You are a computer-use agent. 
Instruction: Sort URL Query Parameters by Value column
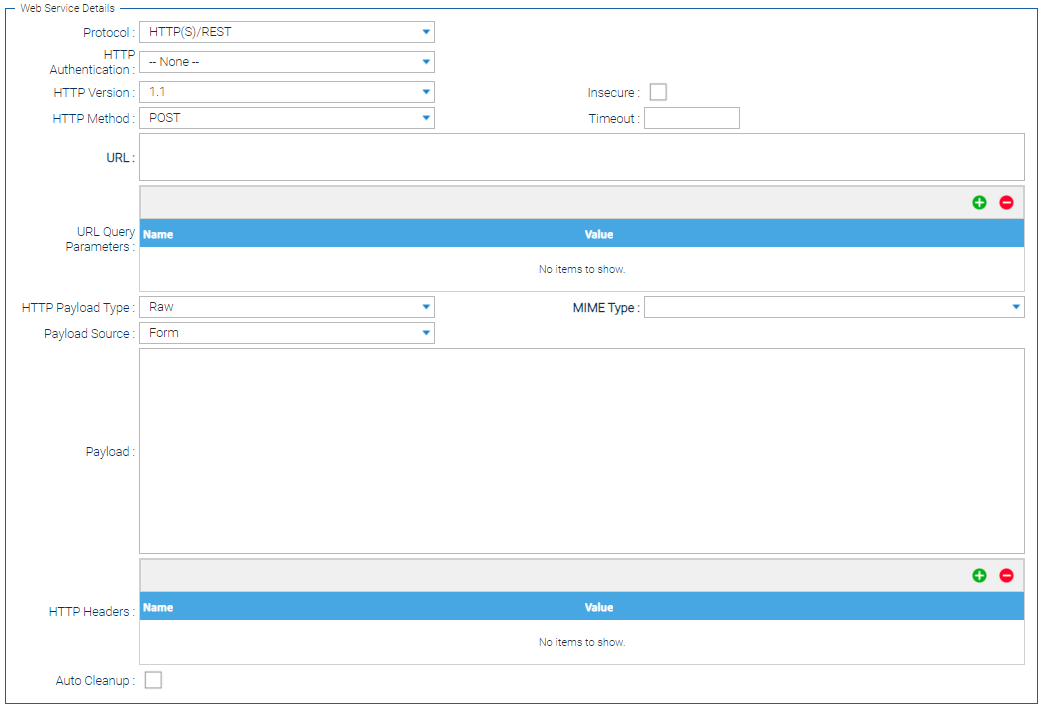(599, 234)
